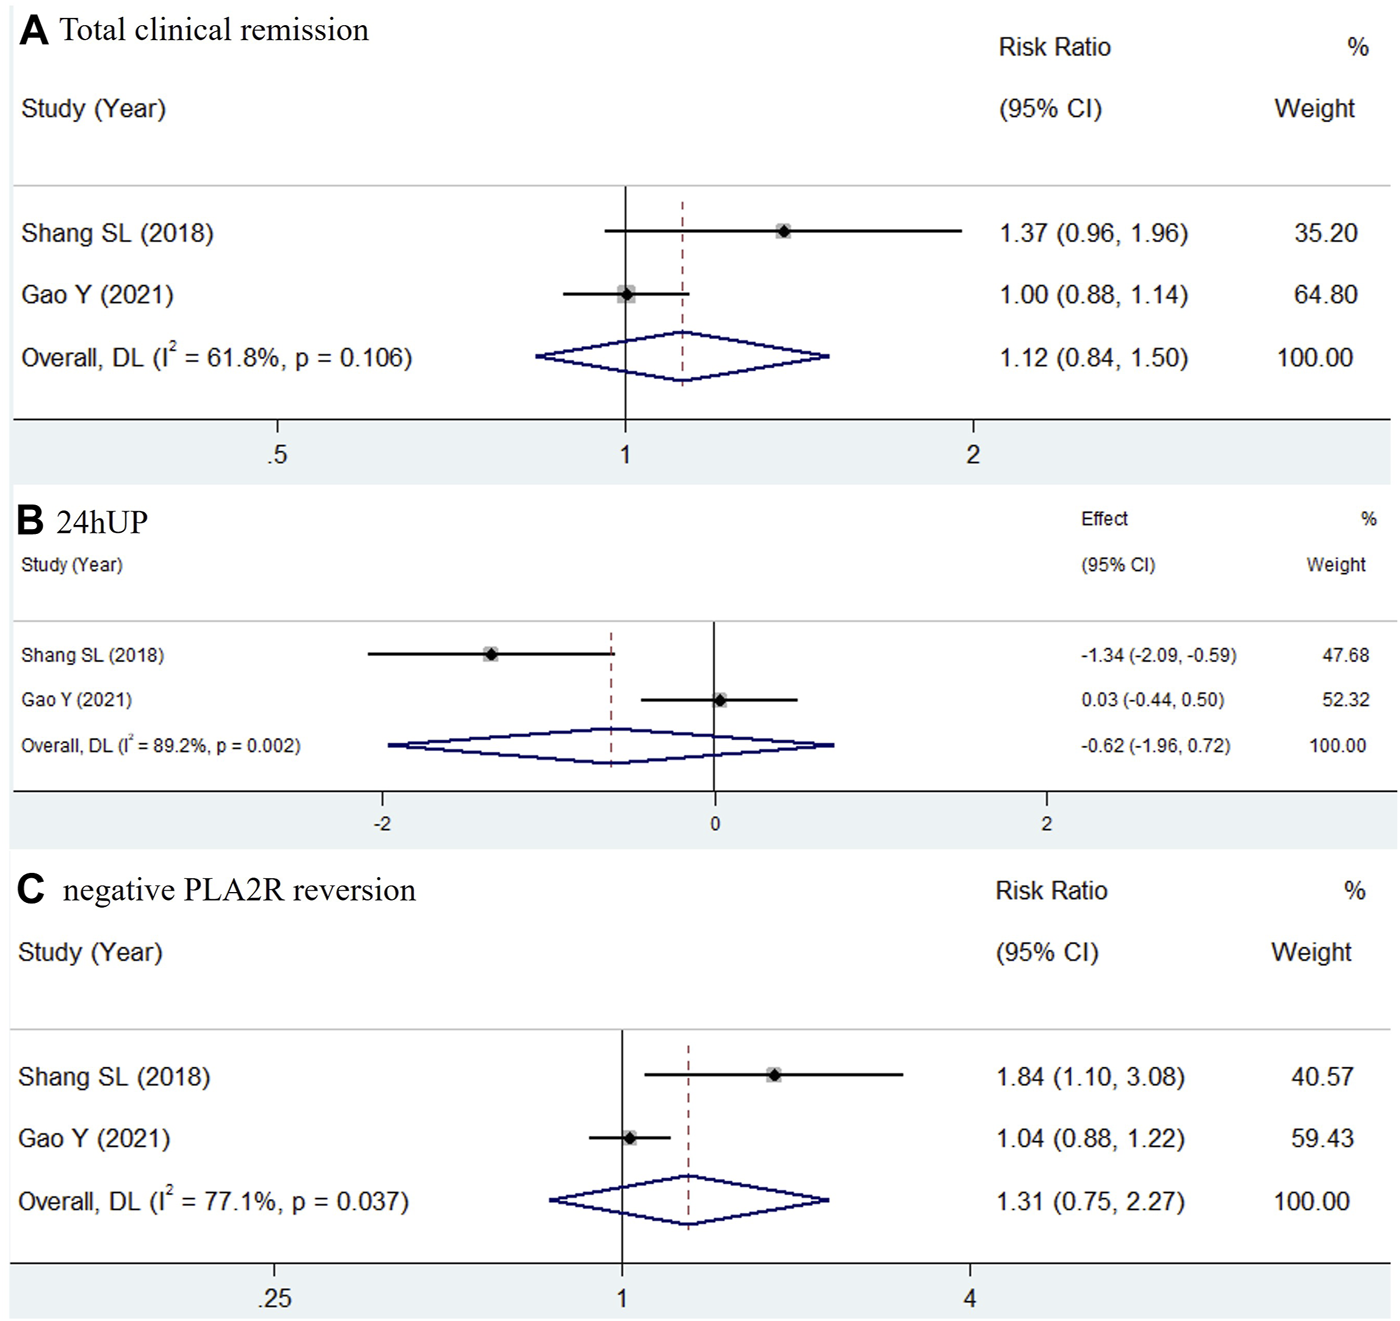
Task: Click the overall diamond in PLA2R reversion plot
Action: click(x=689, y=1200)
